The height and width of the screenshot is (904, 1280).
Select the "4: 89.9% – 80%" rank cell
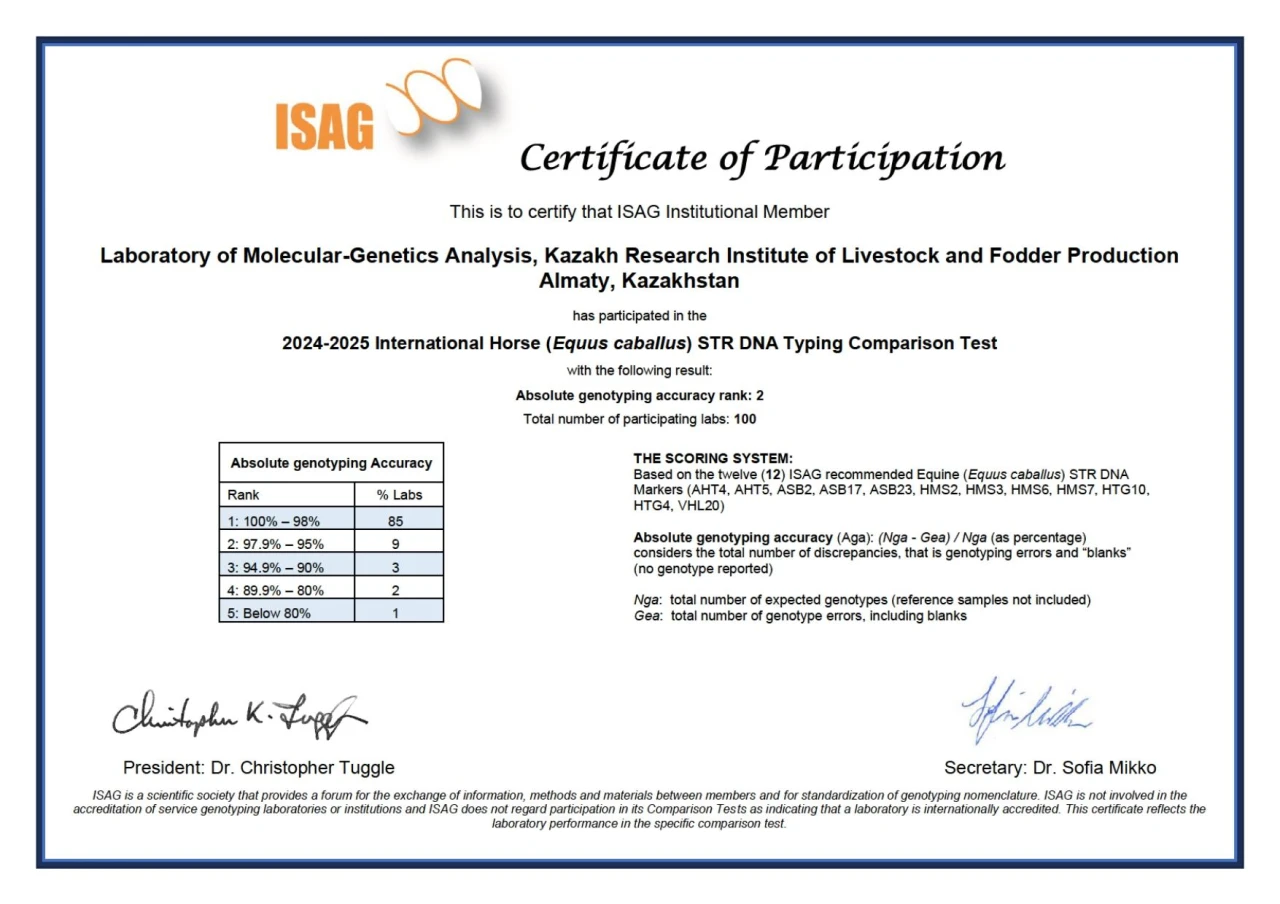(287, 588)
